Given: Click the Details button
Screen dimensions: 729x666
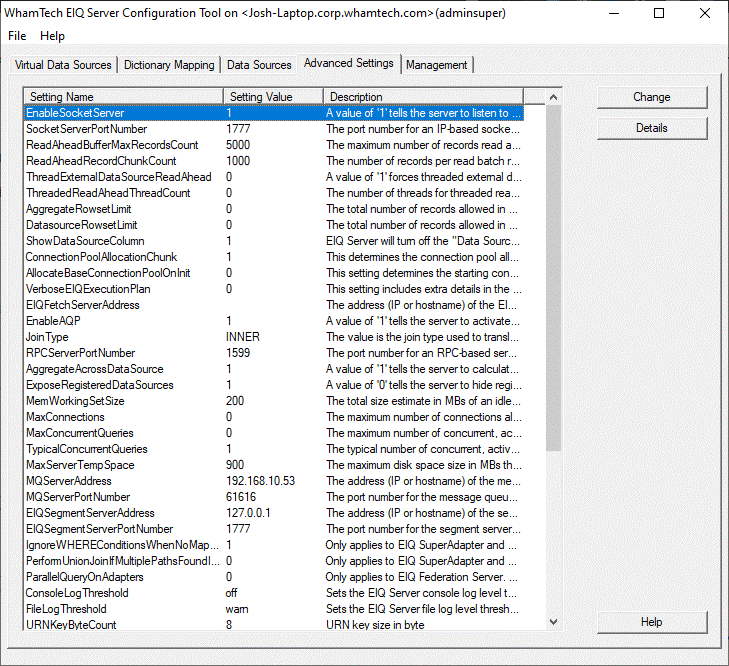Looking at the screenshot, I should tap(652, 128).
